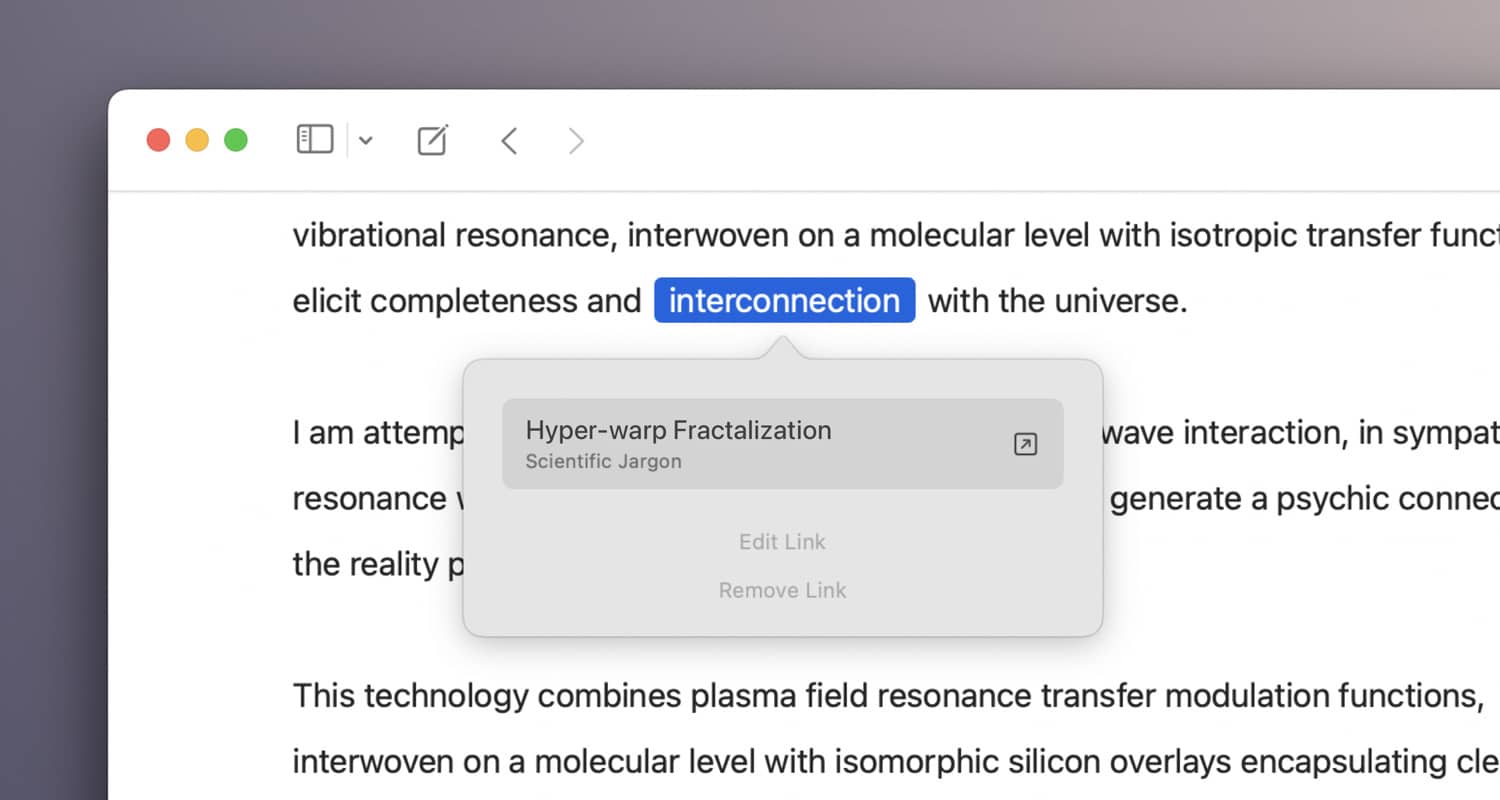
Task: Choose Edit Link in the popover
Action: pyautogui.click(x=782, y=542)
